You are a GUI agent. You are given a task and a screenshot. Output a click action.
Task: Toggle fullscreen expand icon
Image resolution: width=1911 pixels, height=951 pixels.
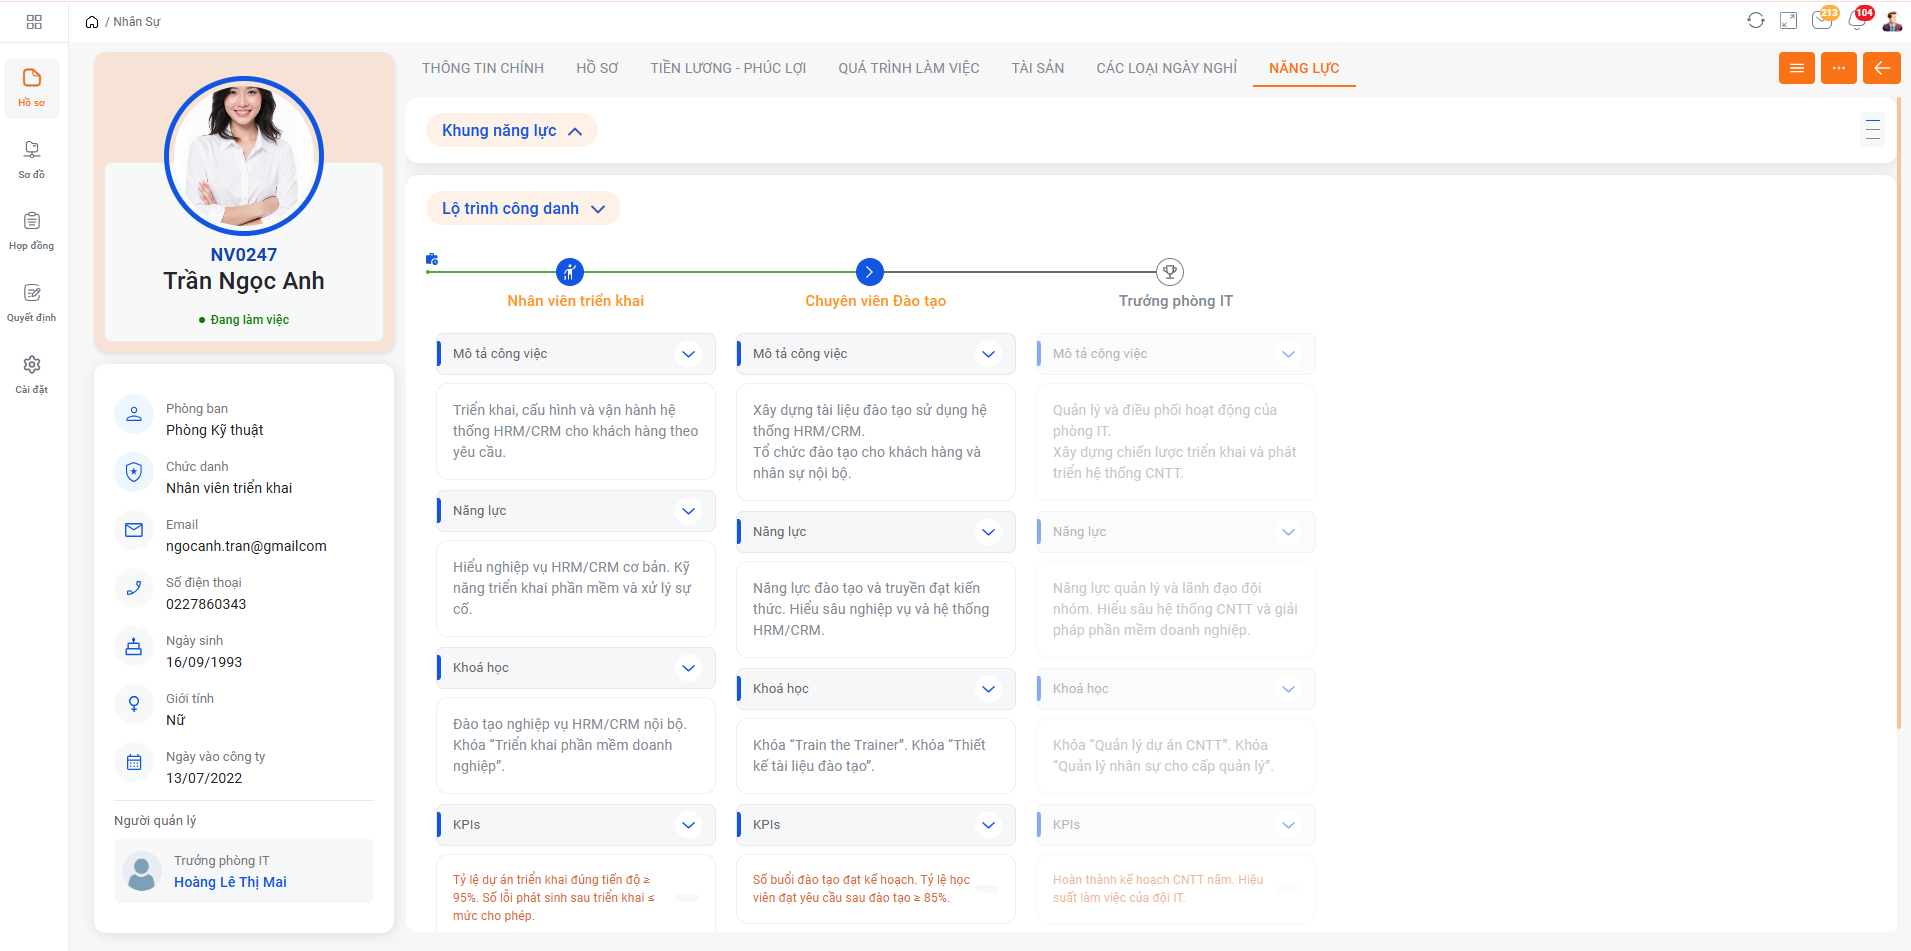(x=1788, y=21)
